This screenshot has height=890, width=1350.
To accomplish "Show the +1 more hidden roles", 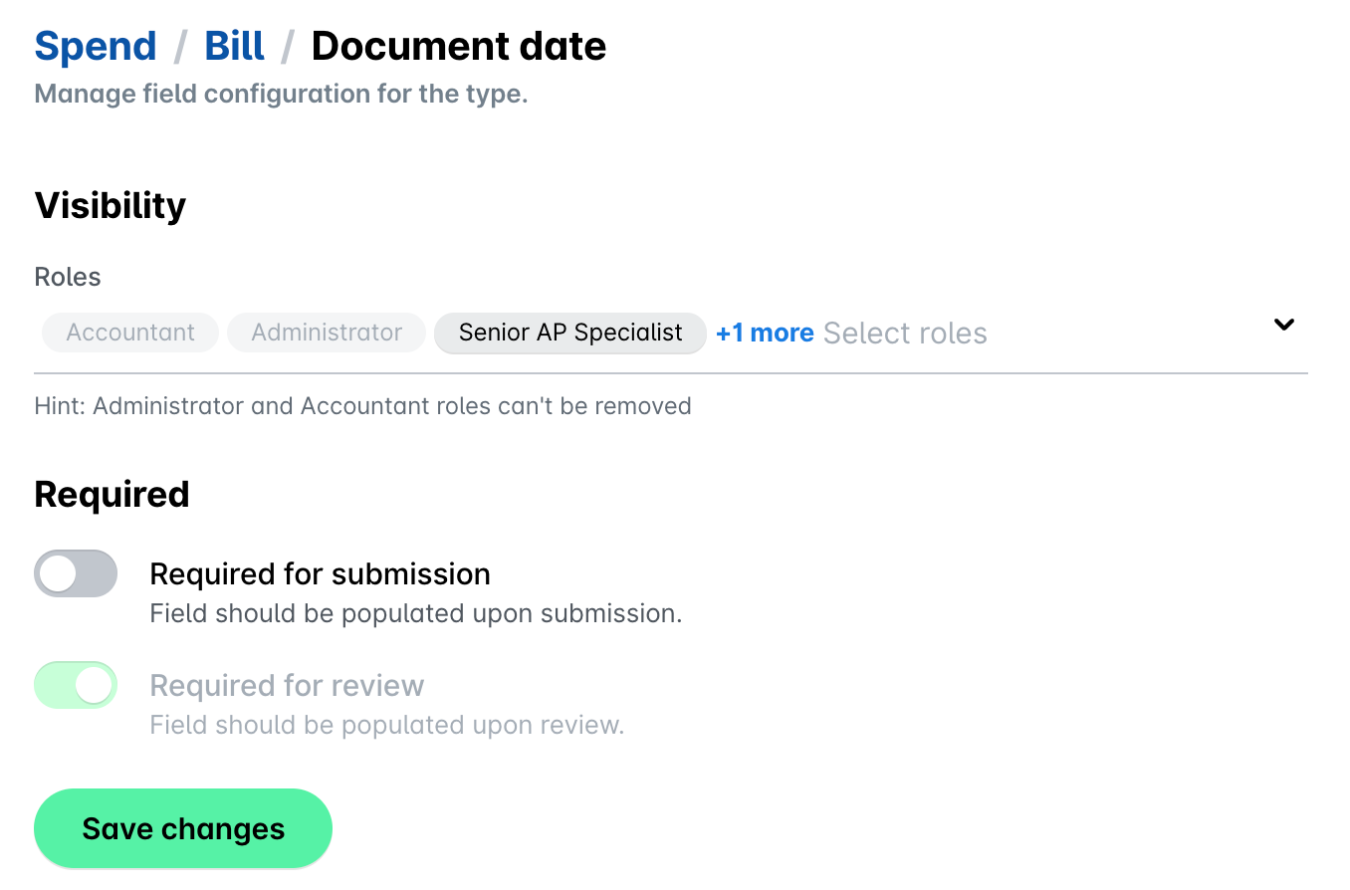I will point(765,333).
